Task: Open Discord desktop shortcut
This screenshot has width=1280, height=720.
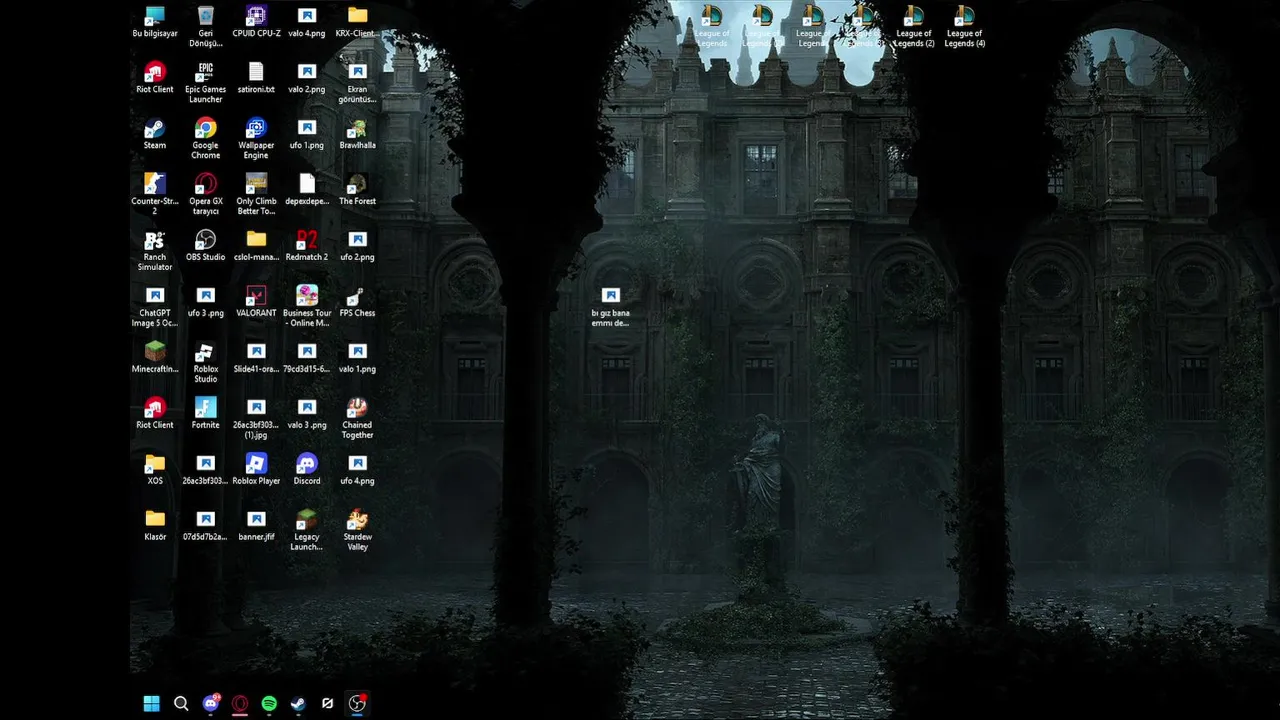Action: (307, 470)
